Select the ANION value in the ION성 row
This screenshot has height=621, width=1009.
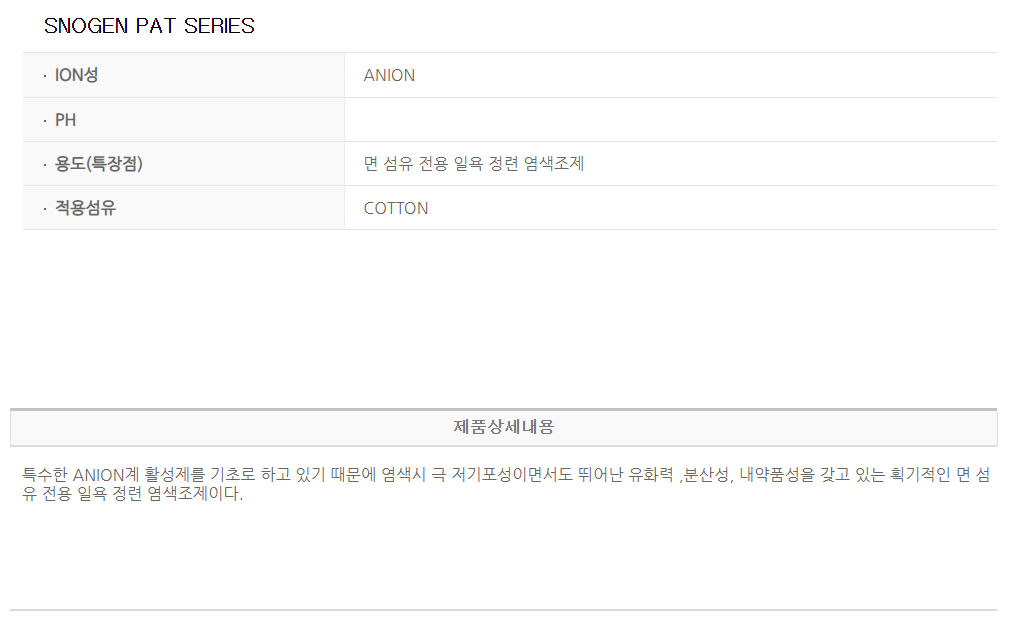[389, 75]
